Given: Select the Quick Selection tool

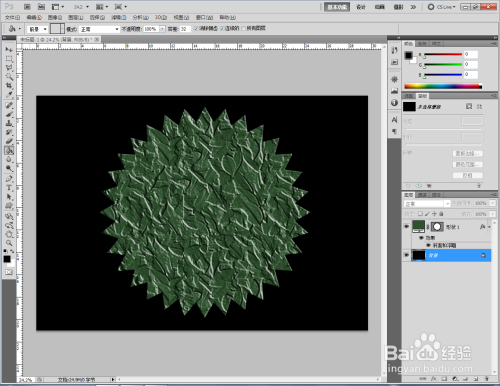Looking at the screenshot, I should [x=9, y=77].
